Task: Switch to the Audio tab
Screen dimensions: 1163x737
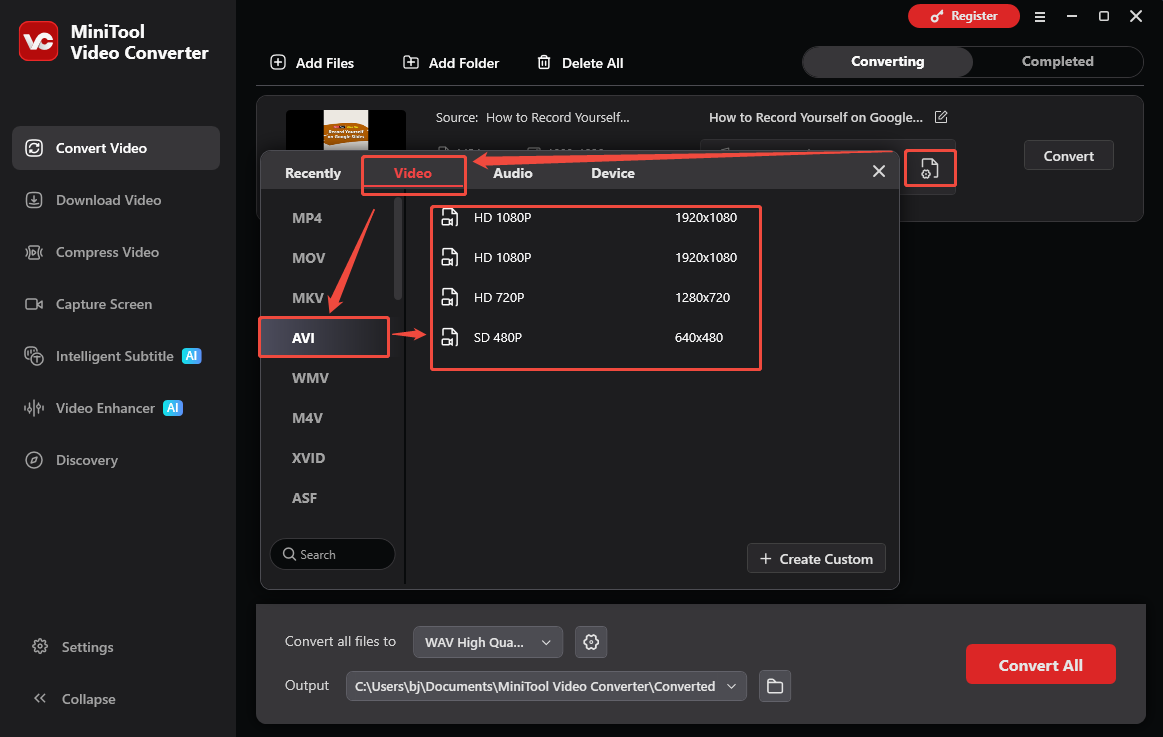Action: point(513,173)
